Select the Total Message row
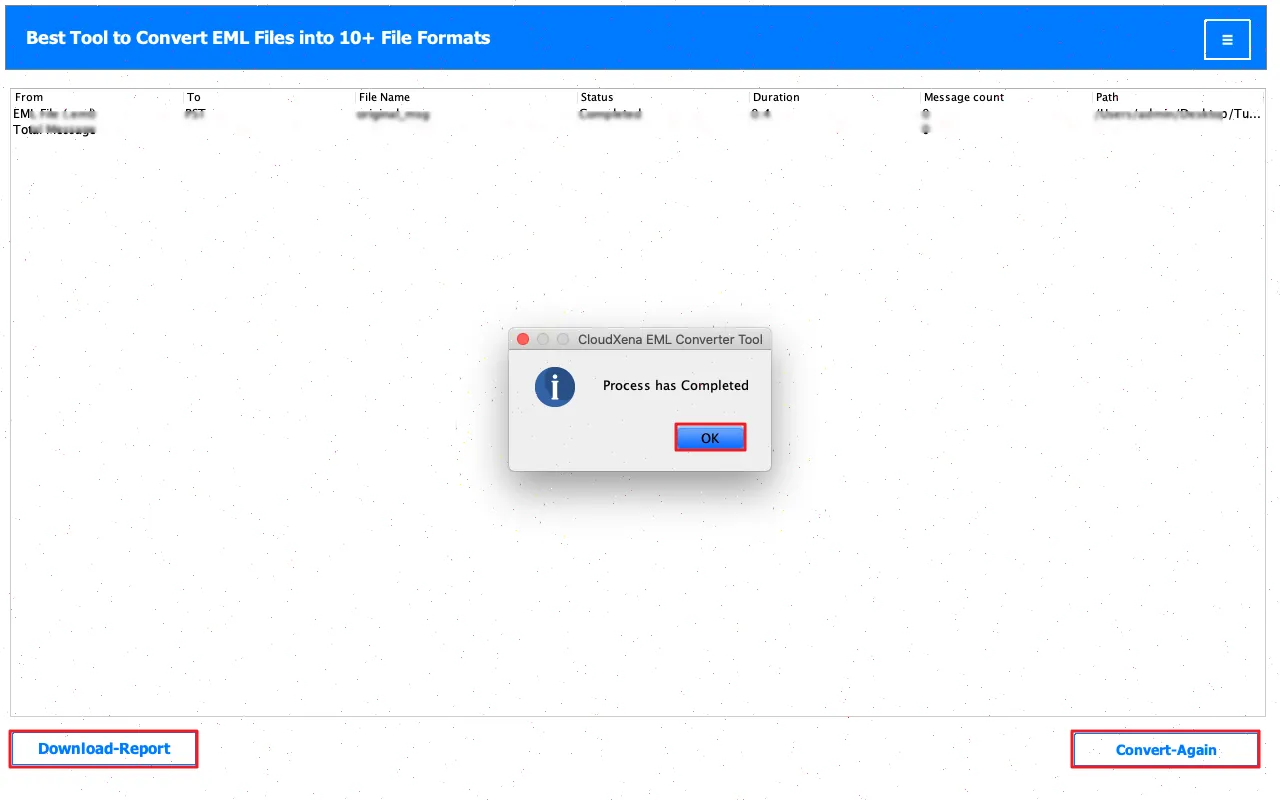The width and height of the screenshot is (1280, 800). [x=55, y=130]
